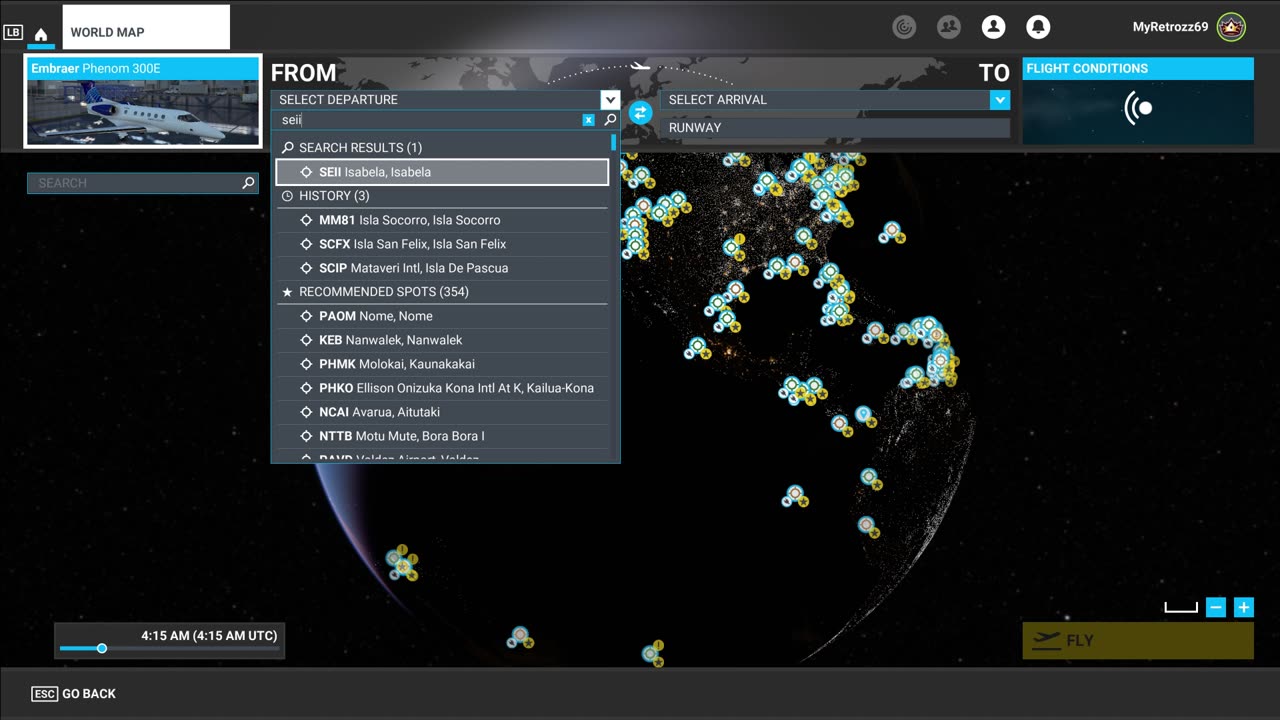Select PHMK Molokai recommended spot
1280x720 pixels.
coord(442,364)
